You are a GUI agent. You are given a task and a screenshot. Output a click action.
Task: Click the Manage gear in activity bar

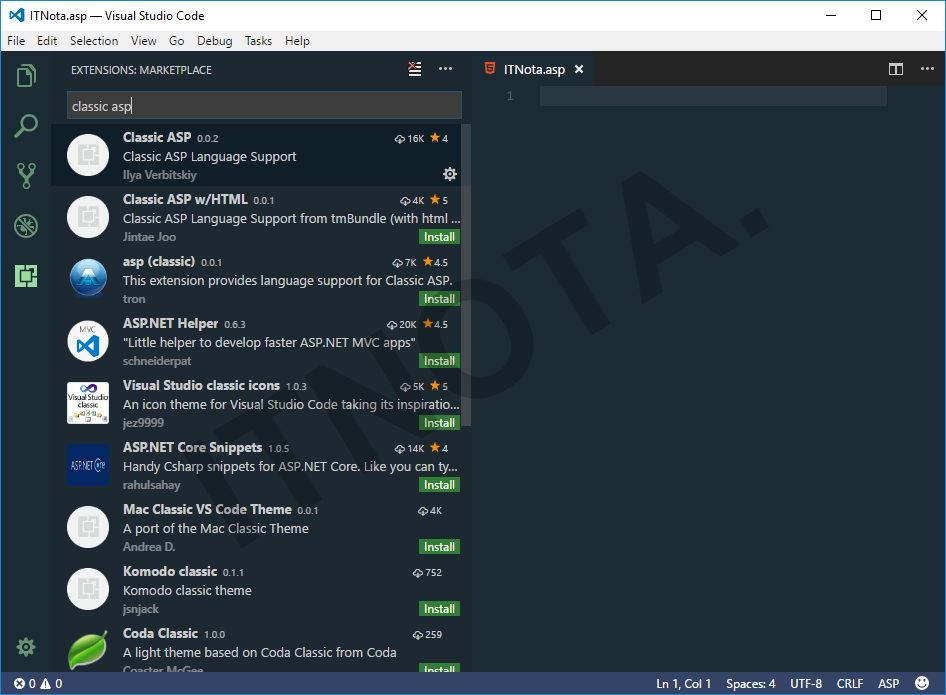[26, 647]
